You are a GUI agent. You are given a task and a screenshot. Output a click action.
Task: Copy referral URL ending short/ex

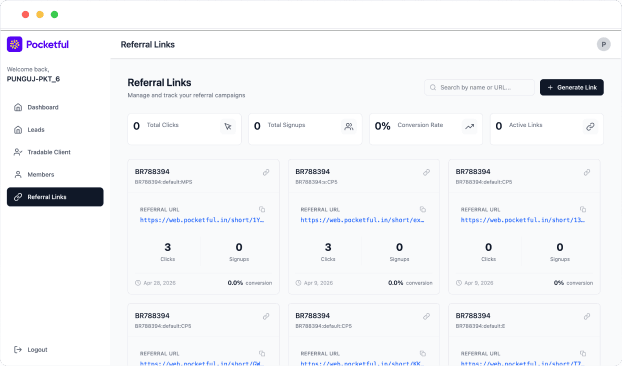point(423,209)
